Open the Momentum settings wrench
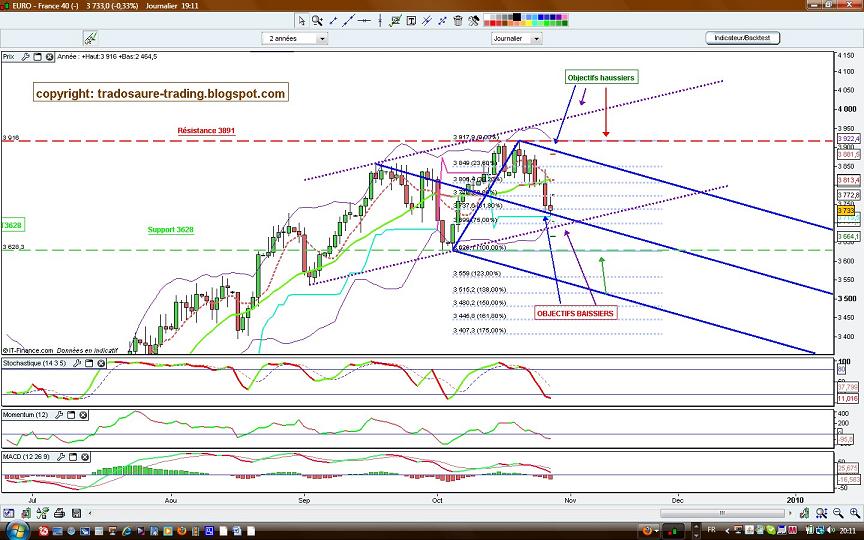 click(59, 415)
